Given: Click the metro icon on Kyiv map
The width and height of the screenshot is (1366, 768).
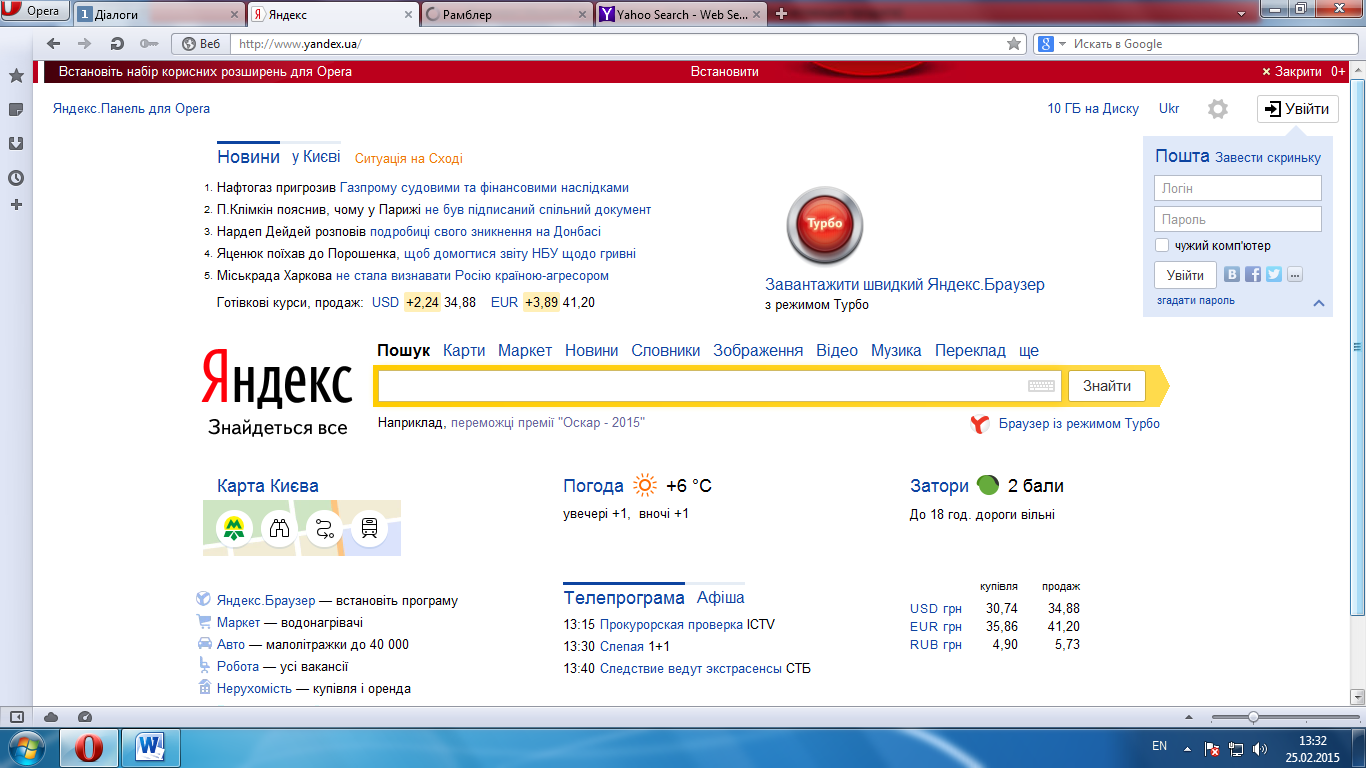Looking at the screenshot, I should (x=235, y=528).
